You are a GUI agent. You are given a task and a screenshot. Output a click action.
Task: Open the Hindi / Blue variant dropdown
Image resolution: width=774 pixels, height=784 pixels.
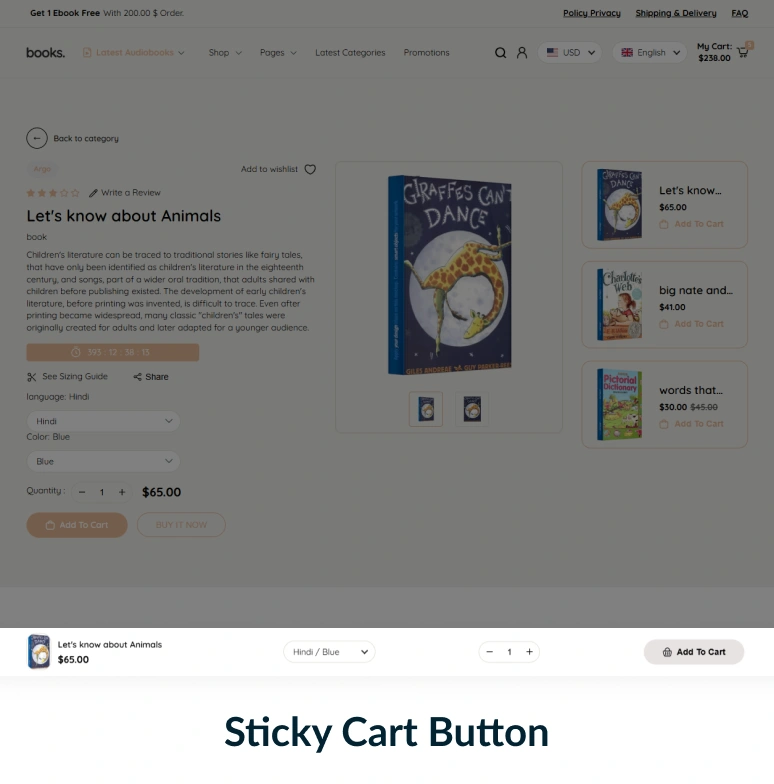(x=329, y=652)
